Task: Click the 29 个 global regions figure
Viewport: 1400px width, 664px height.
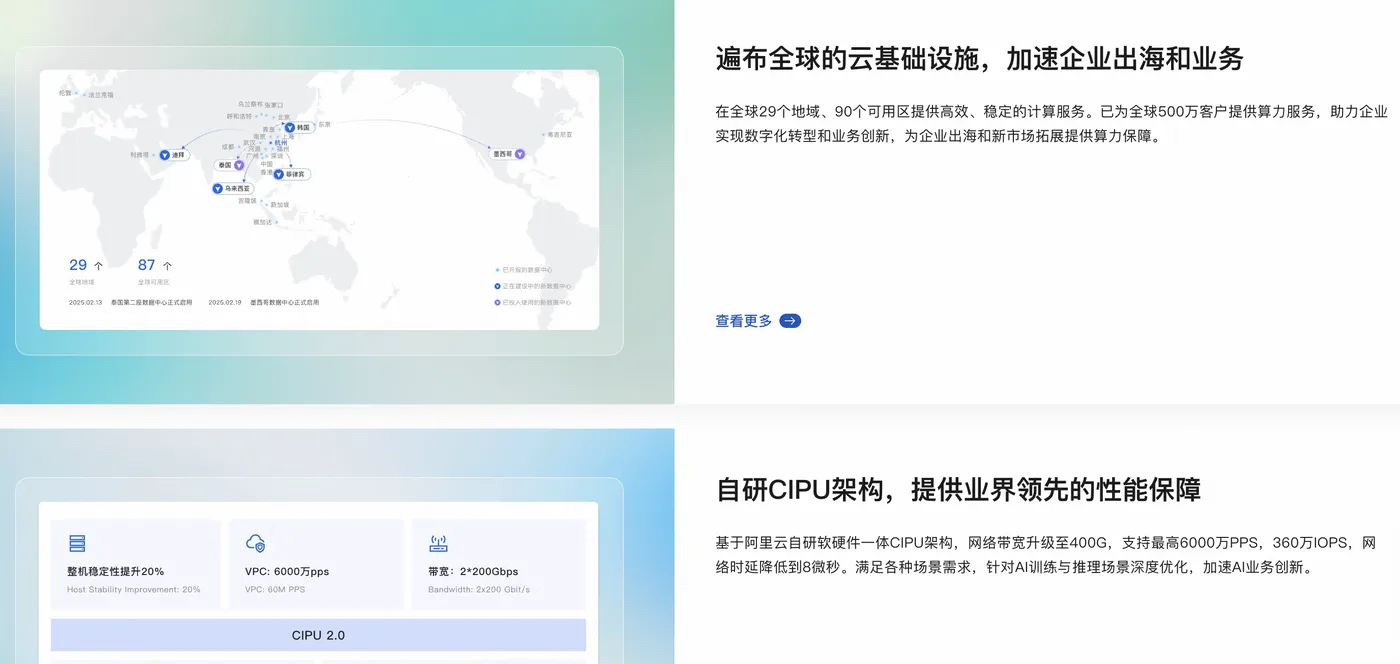Action: [86, 265]
